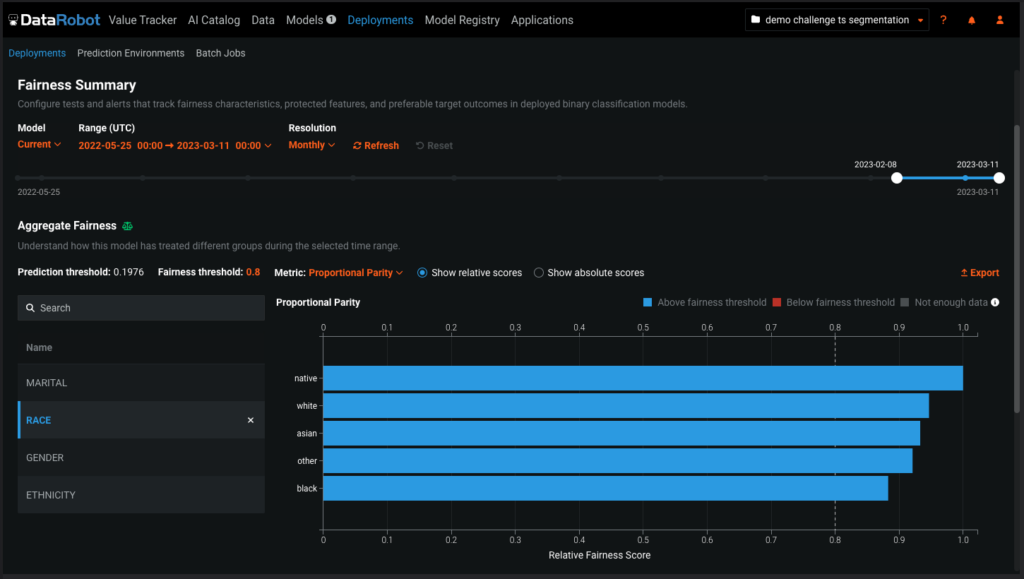Click the page vertical scrollbar
Viewport: 1024px width, 579px height.
(x=1017, y=268)
